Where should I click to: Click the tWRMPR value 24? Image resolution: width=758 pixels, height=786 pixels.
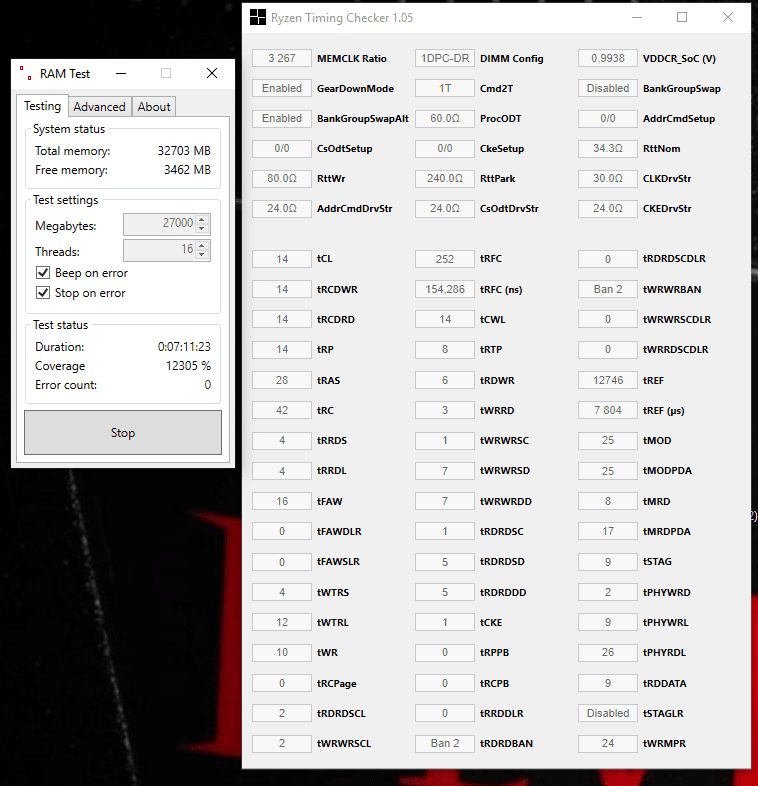608,743
